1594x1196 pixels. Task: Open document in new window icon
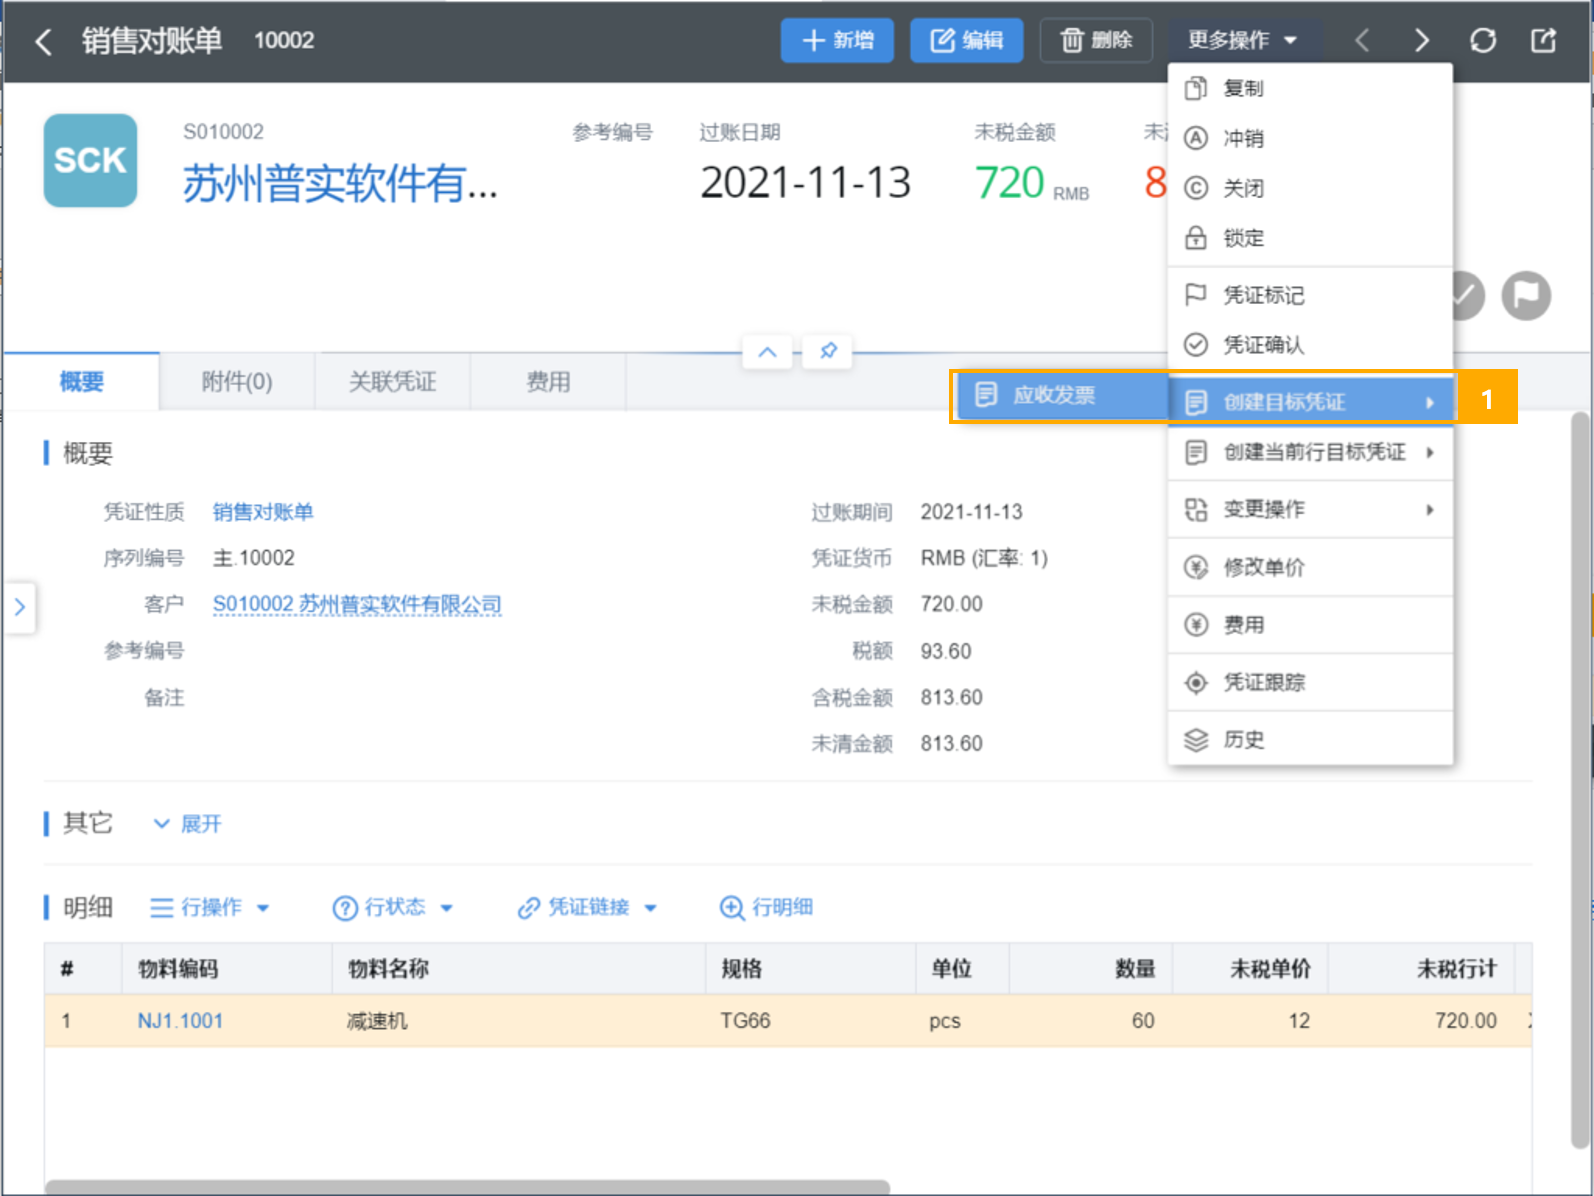pos(1543,41)
